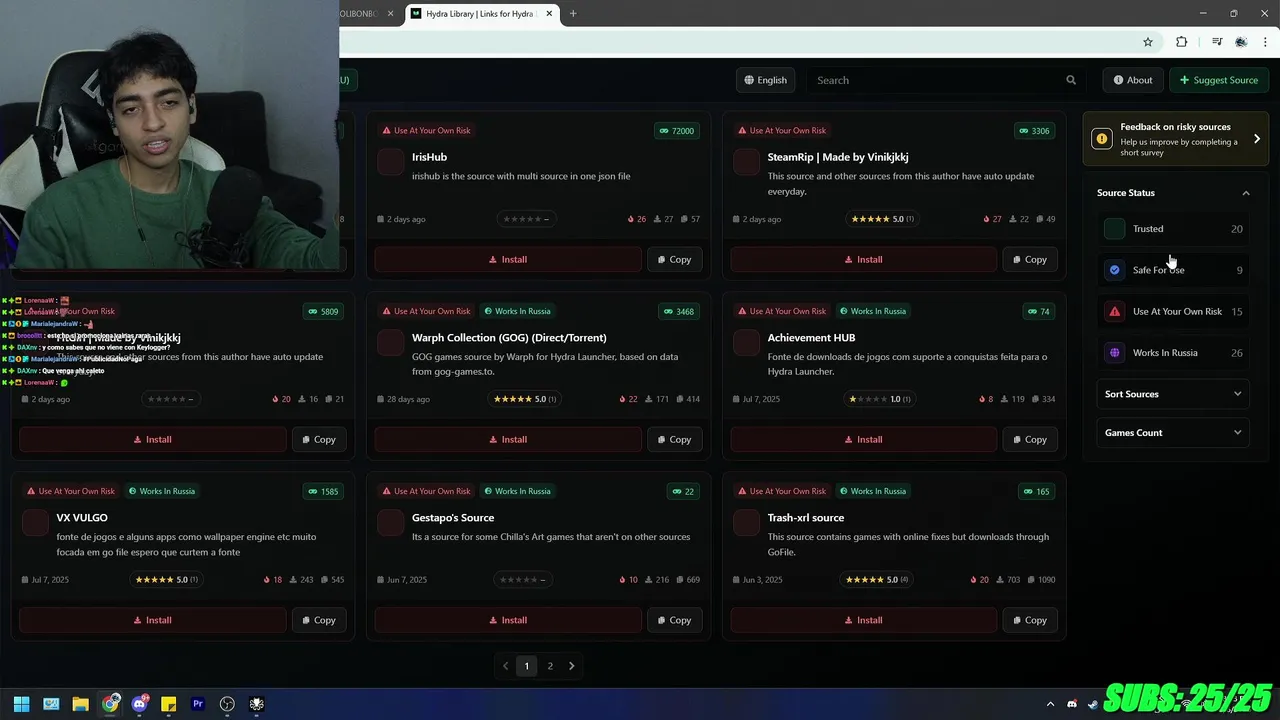
Task: Toggle the Use At Your Own Risk filter
Action: click(1173, 311)
